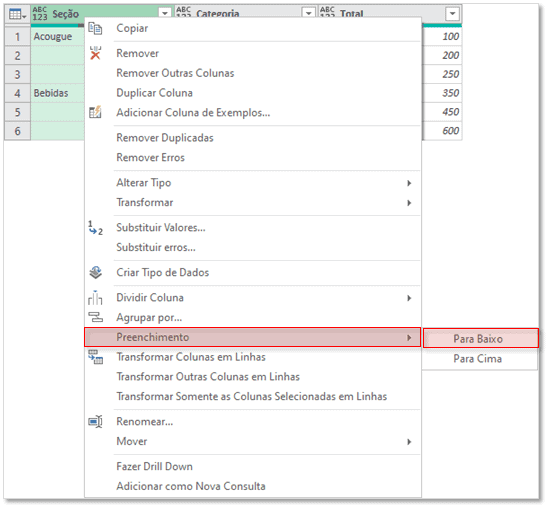Click the Agrupar por icon
Viewport: 548px width, 508px height.
tap(95, 317)
